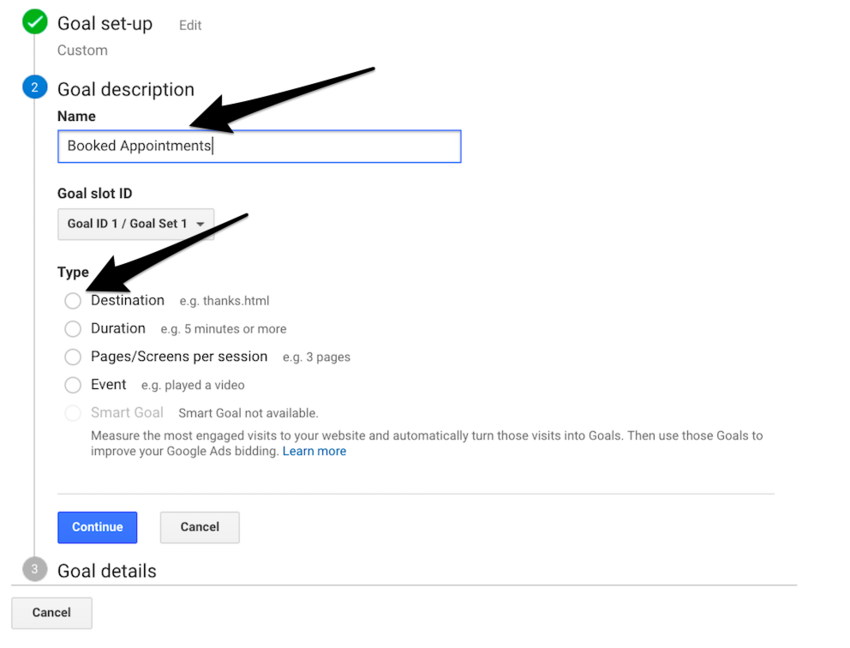Click the Custom text under Goal set-up
Viewport: 850px width, 648px height.
tap(82, 50)
